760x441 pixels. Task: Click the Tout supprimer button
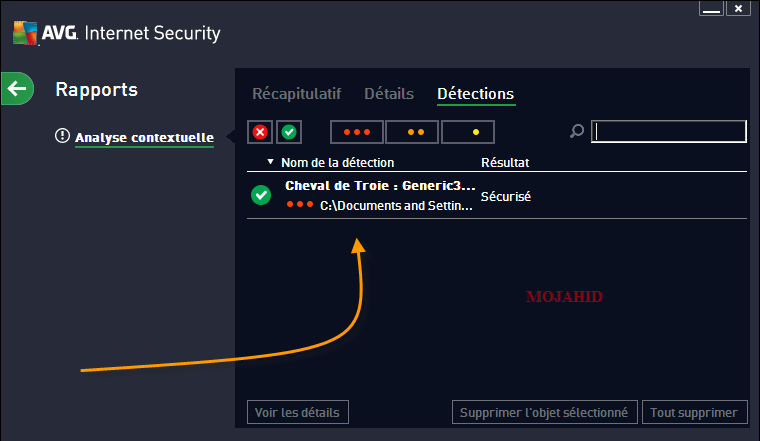pos(694,412)
